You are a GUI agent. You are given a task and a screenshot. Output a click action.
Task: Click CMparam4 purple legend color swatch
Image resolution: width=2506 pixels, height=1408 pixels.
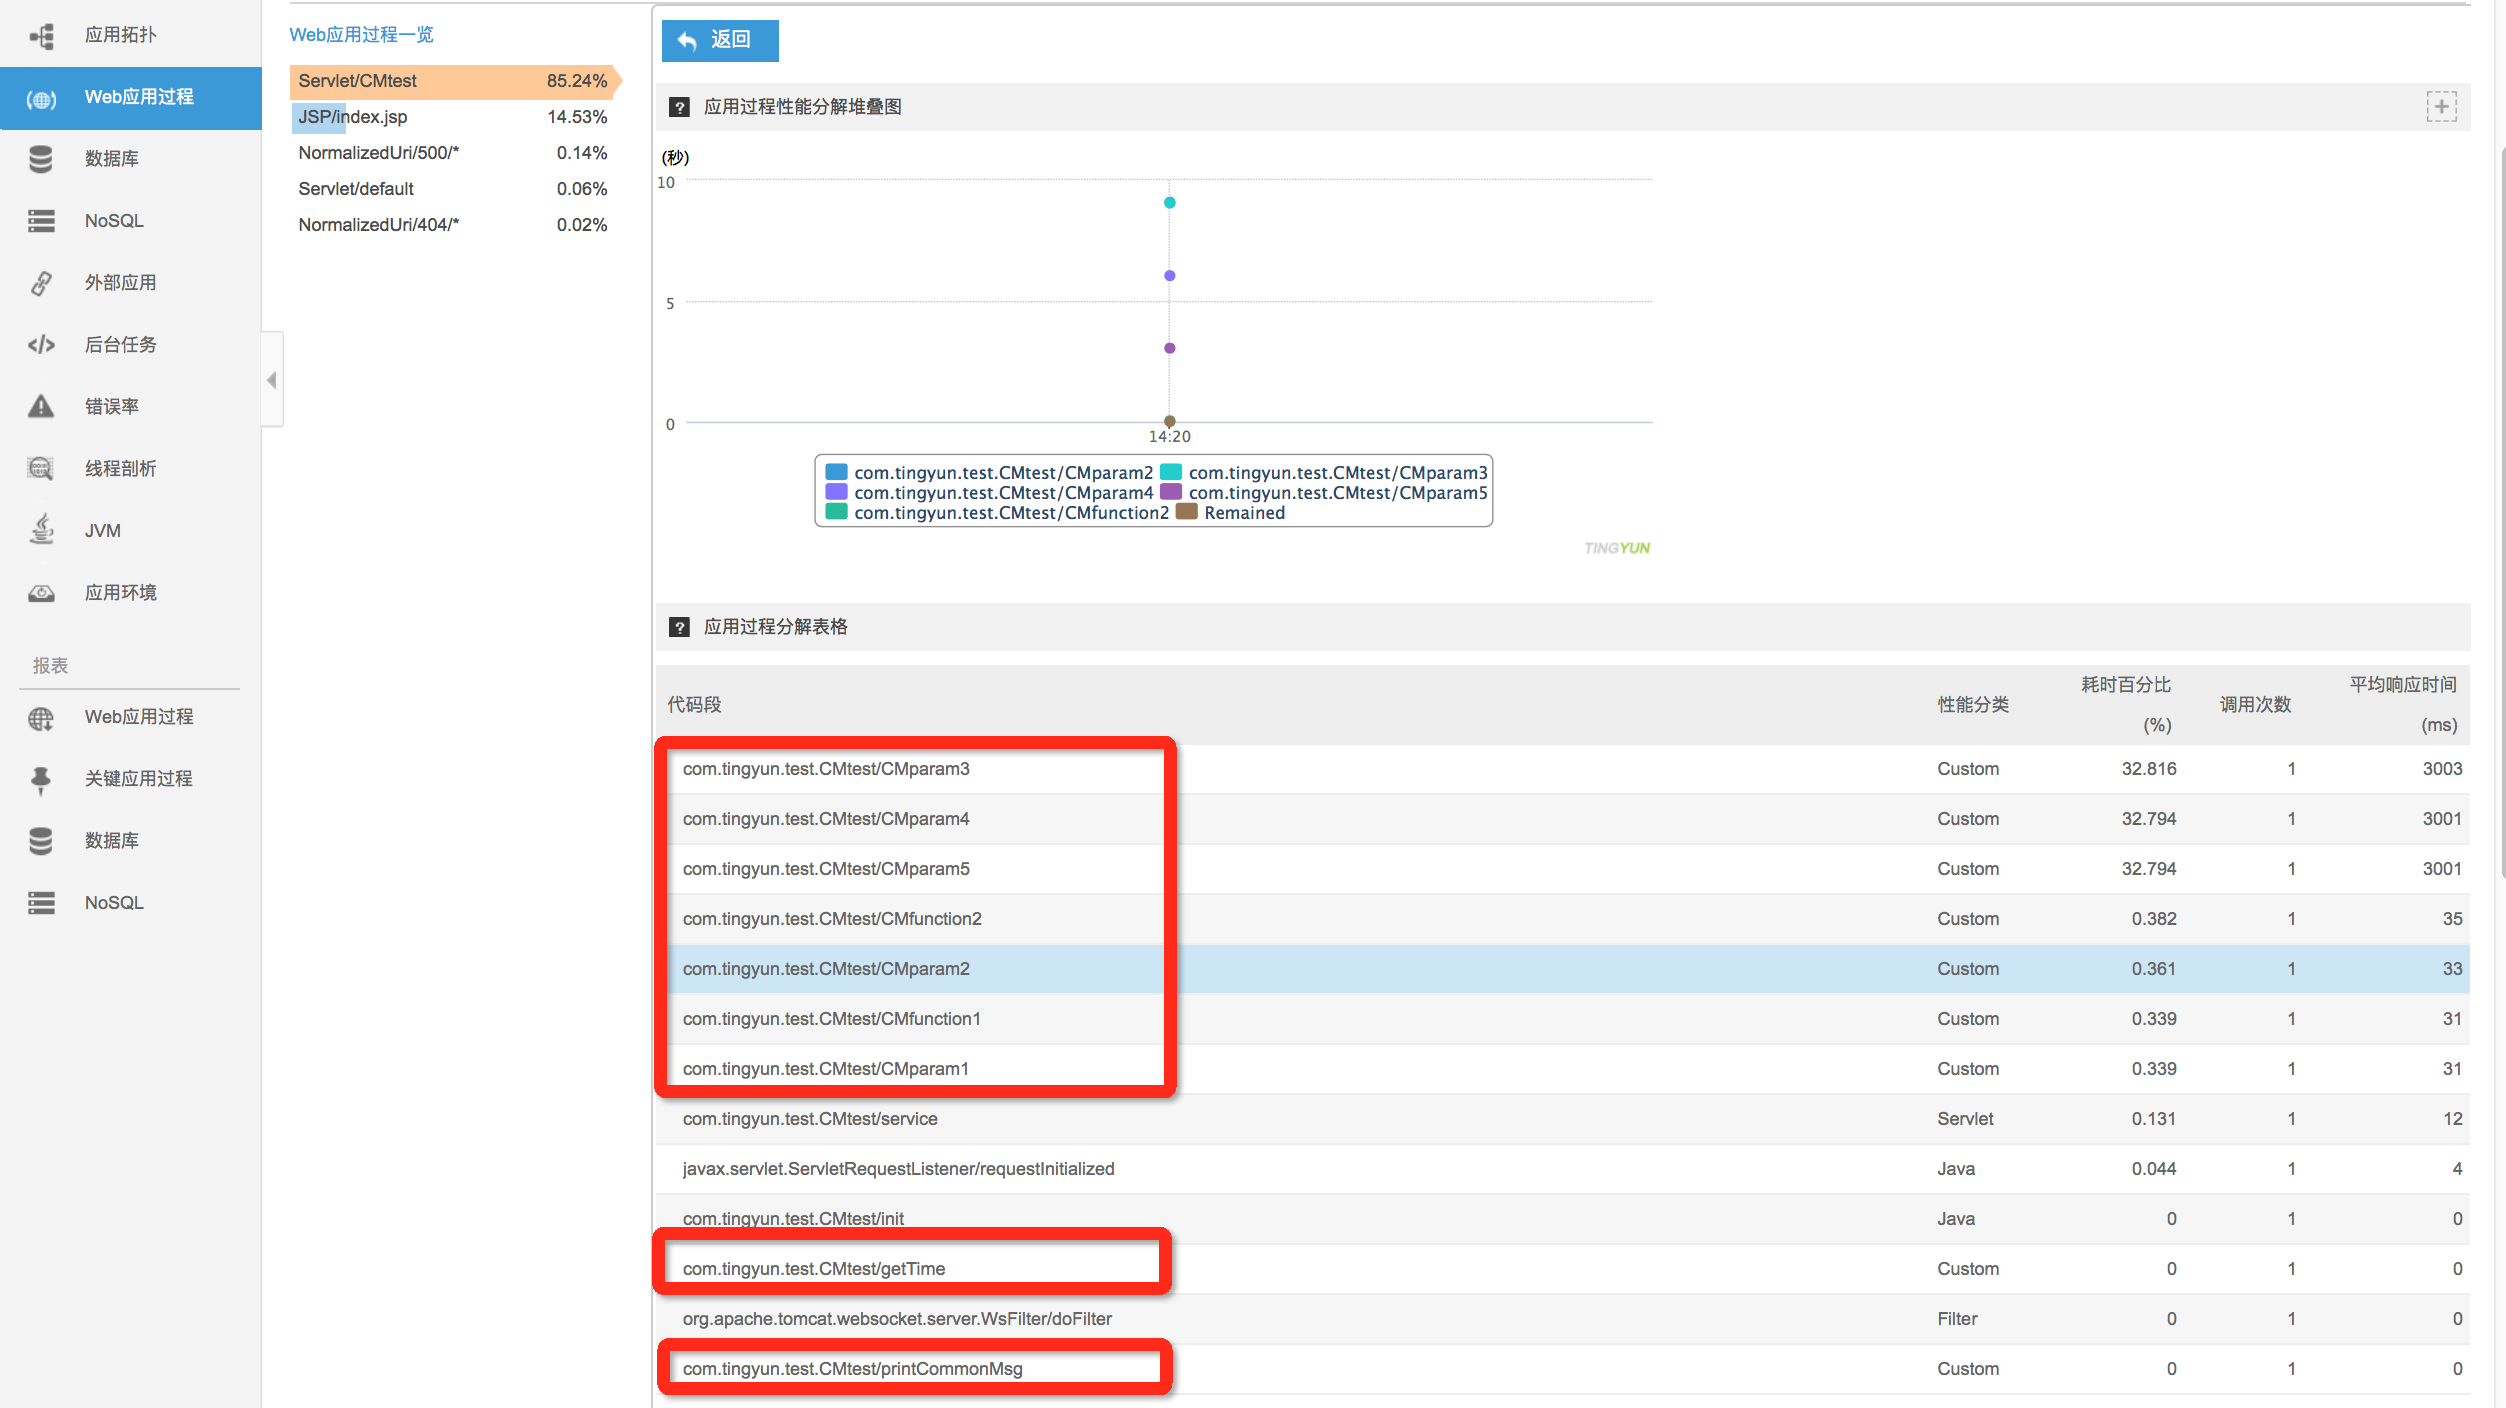coord(836,492)
